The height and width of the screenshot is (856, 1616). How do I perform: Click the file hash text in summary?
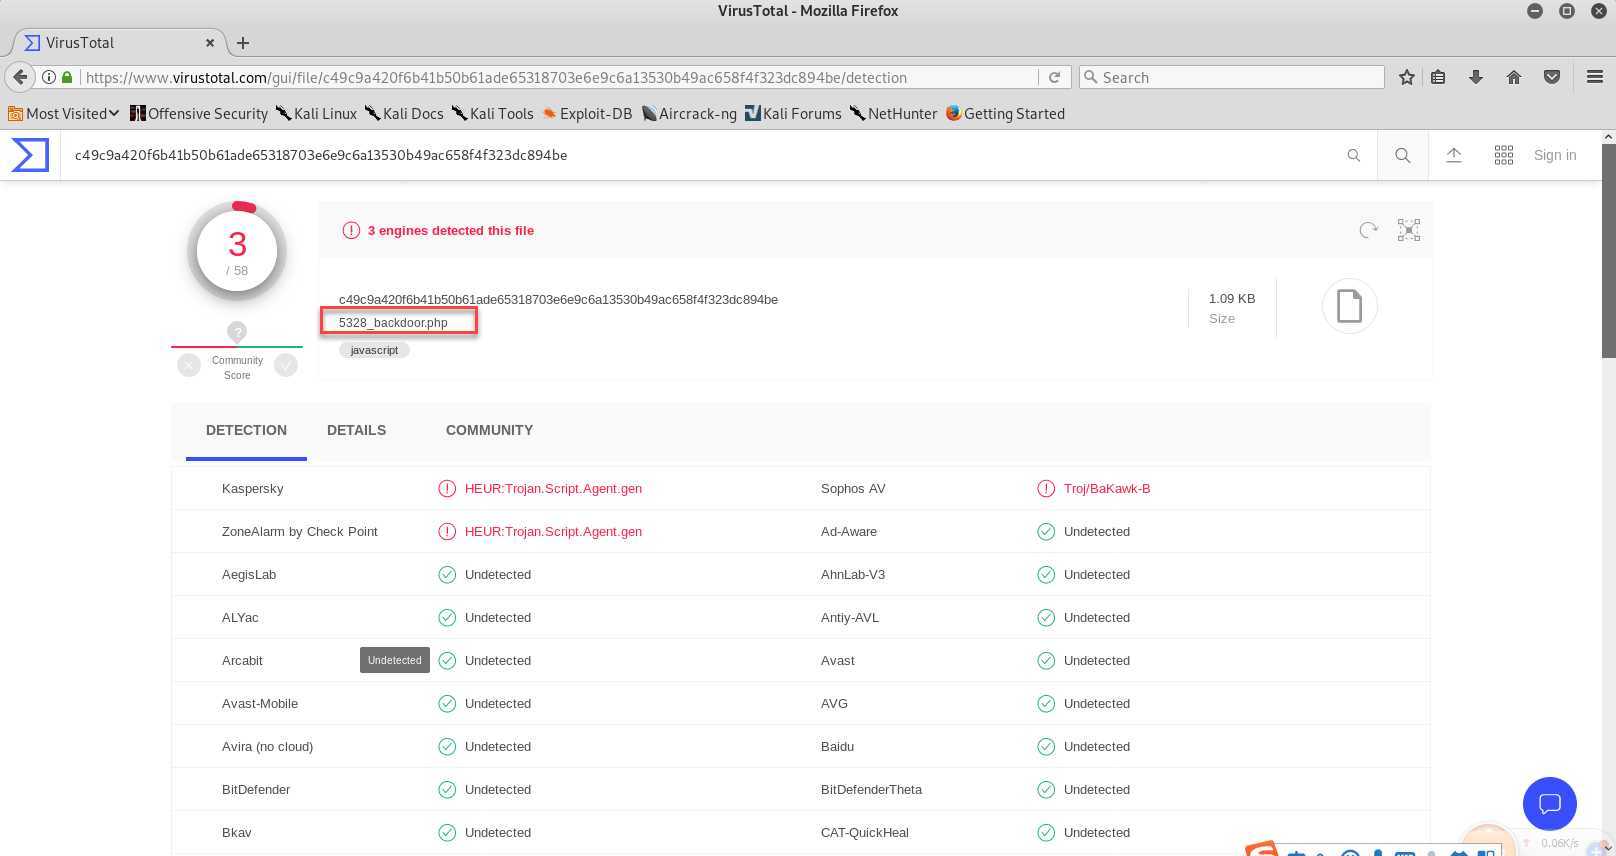pos(558,299)
